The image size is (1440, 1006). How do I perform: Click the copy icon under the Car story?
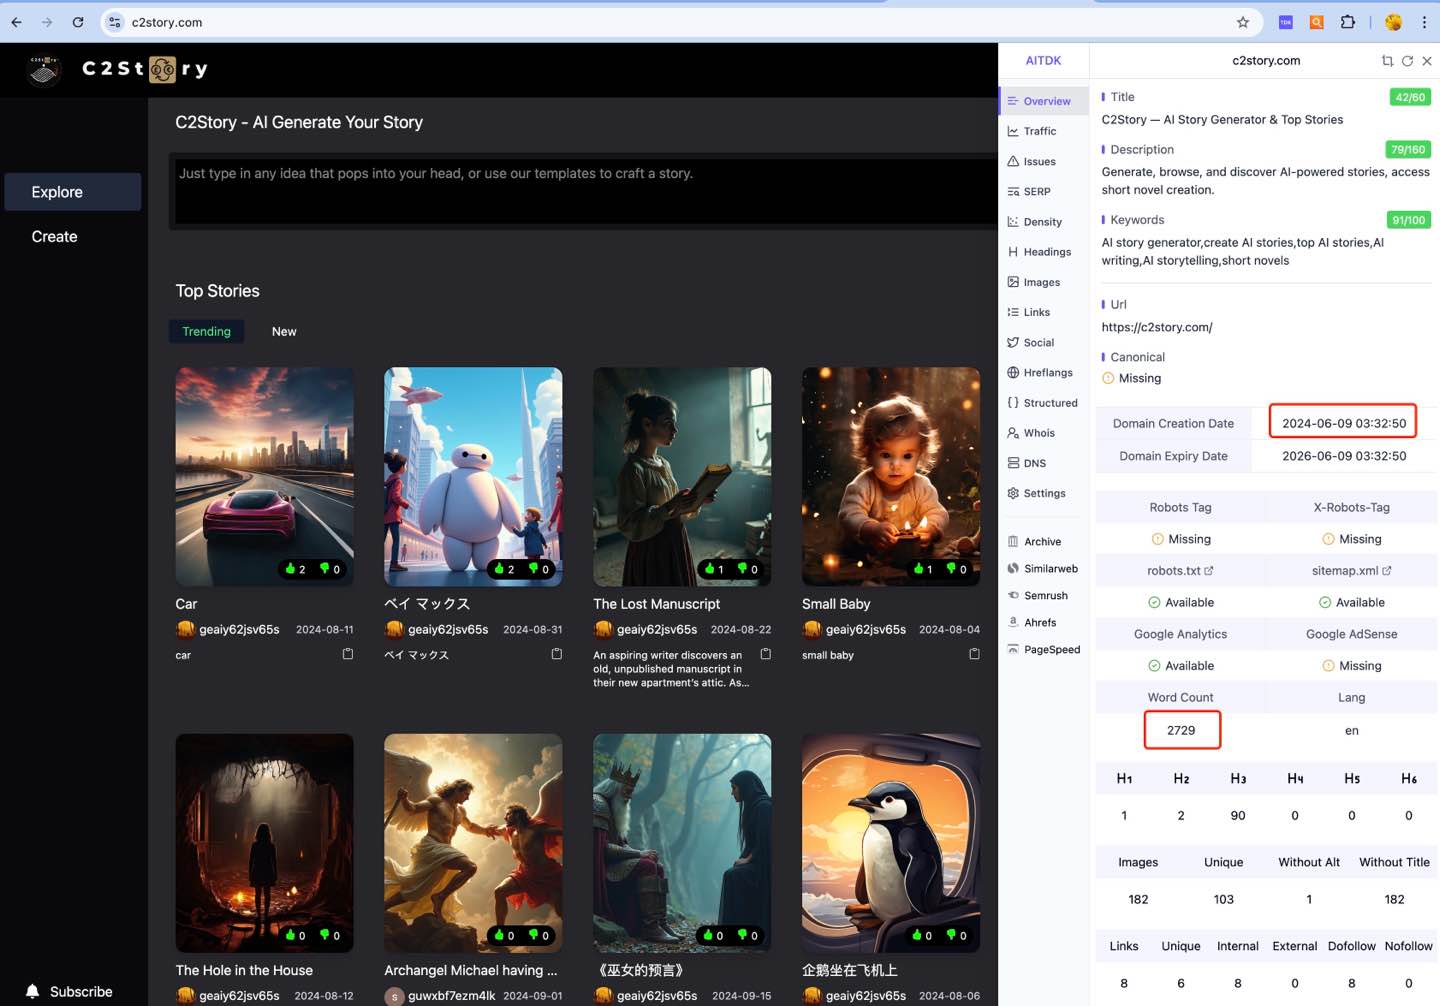coord(348,654)
